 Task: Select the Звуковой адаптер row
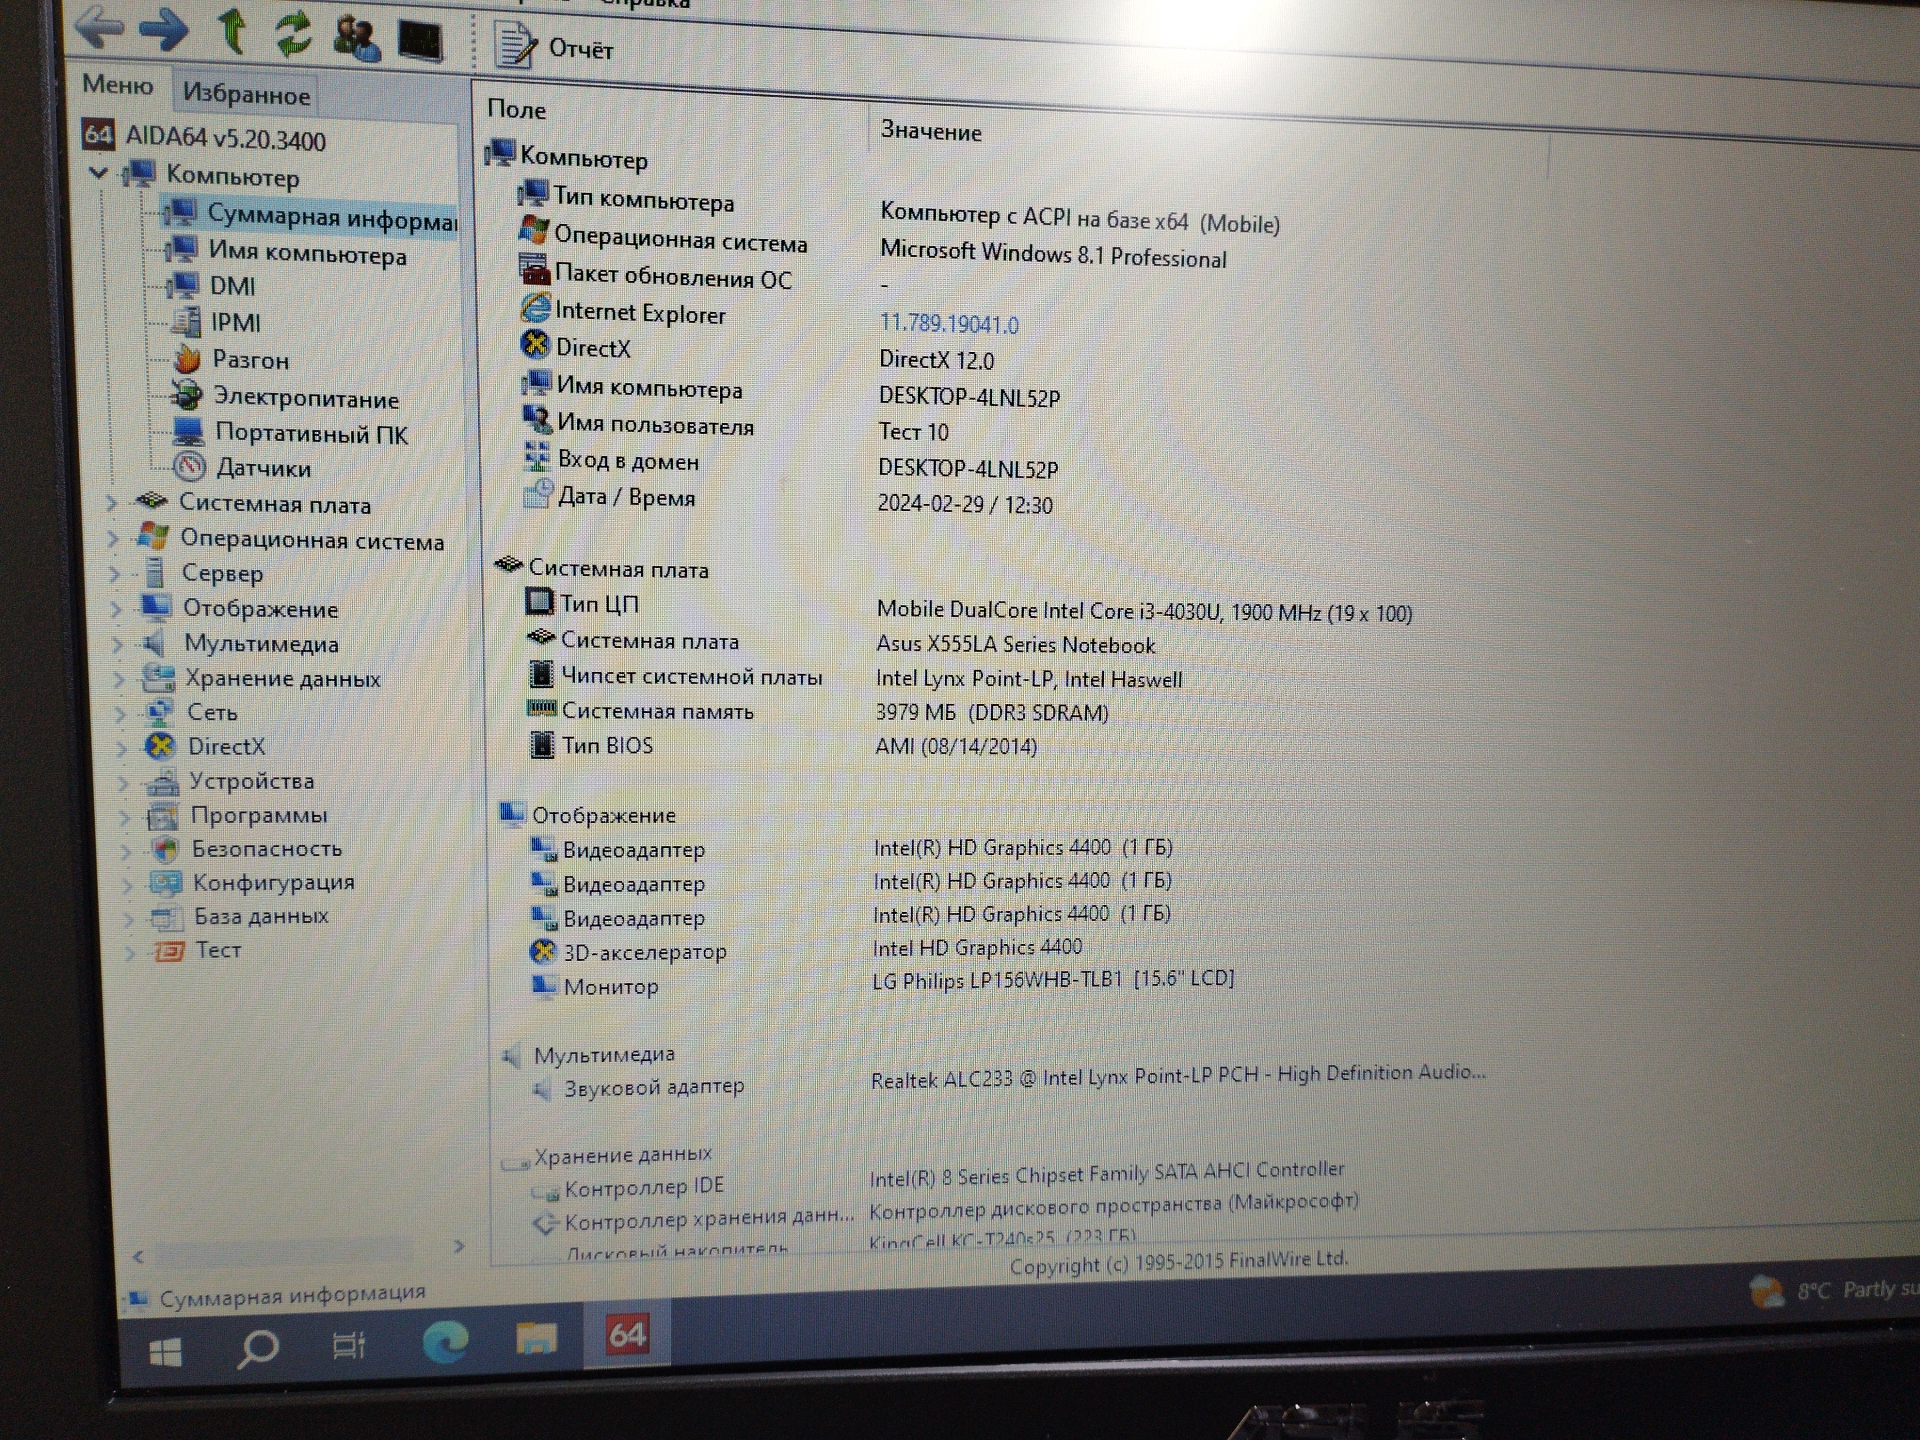[1008, 1082]
